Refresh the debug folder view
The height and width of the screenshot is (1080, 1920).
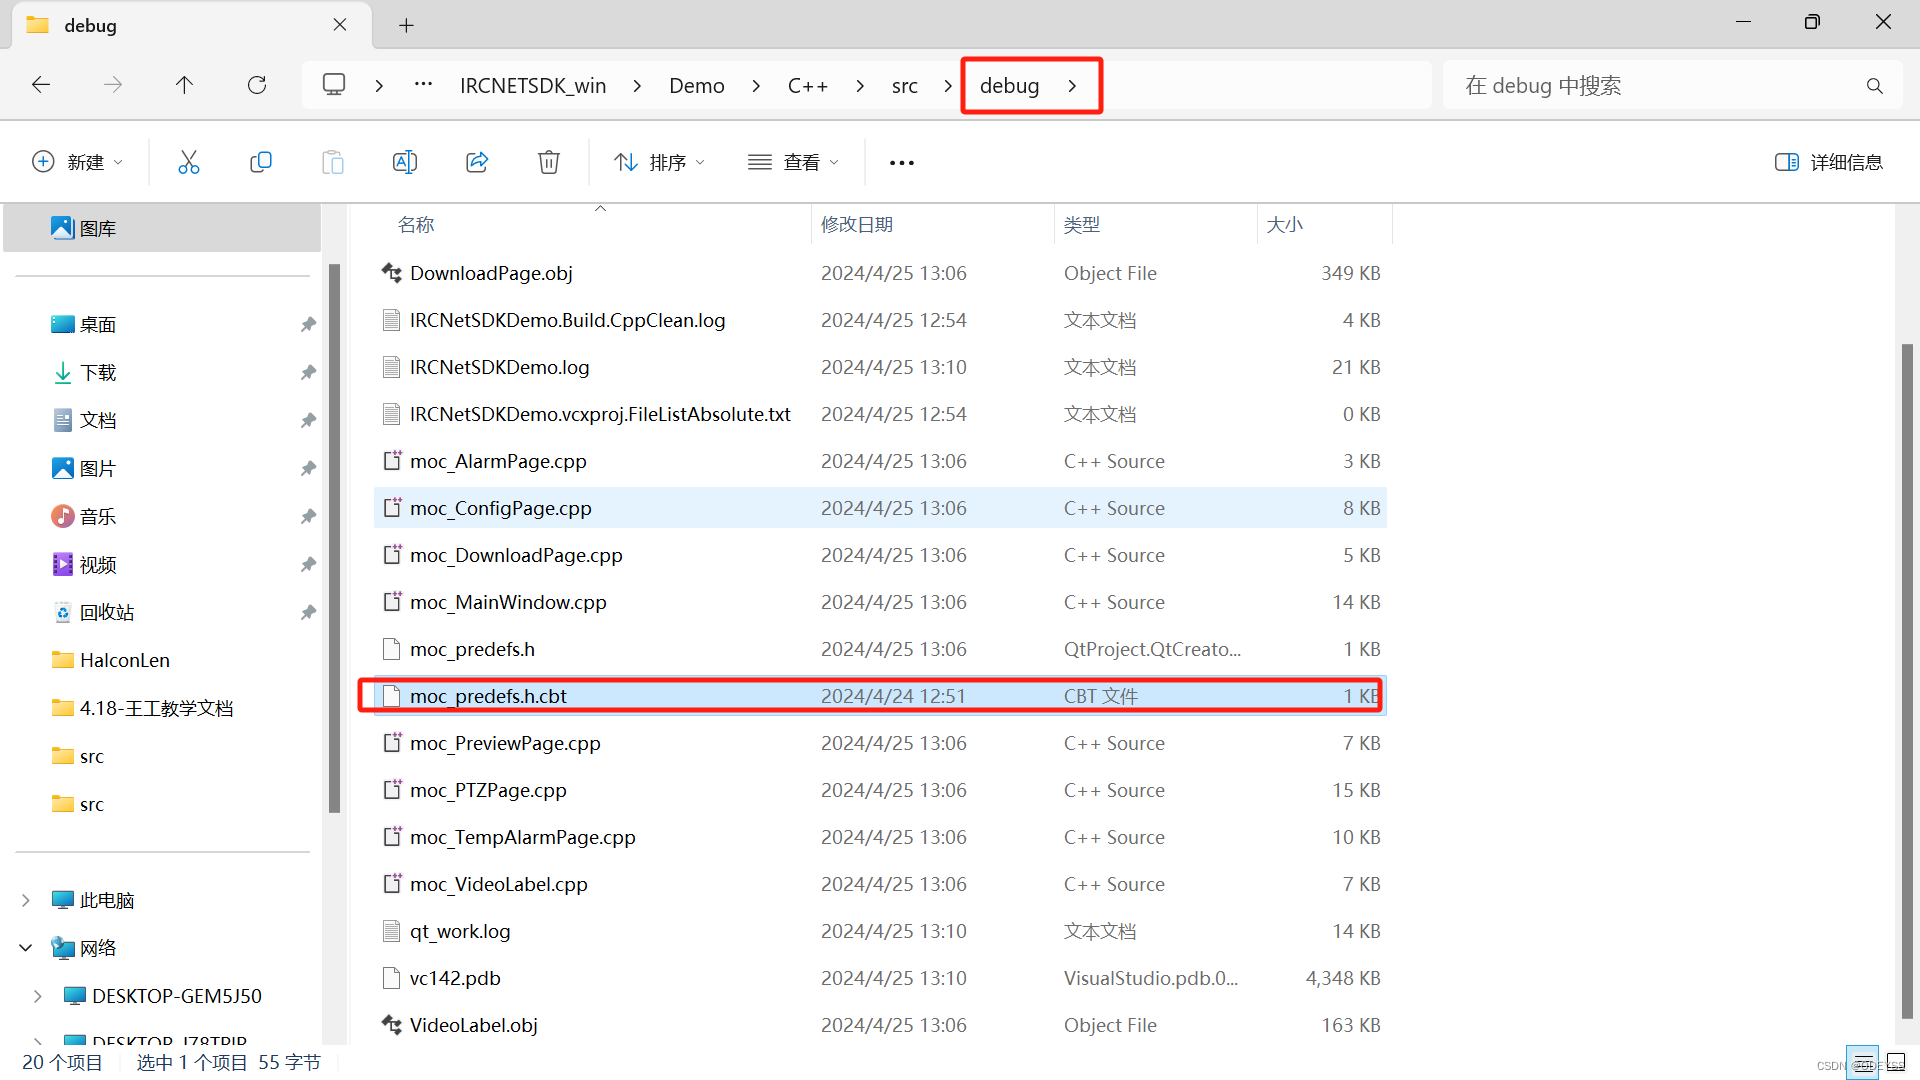click(257, 85)
